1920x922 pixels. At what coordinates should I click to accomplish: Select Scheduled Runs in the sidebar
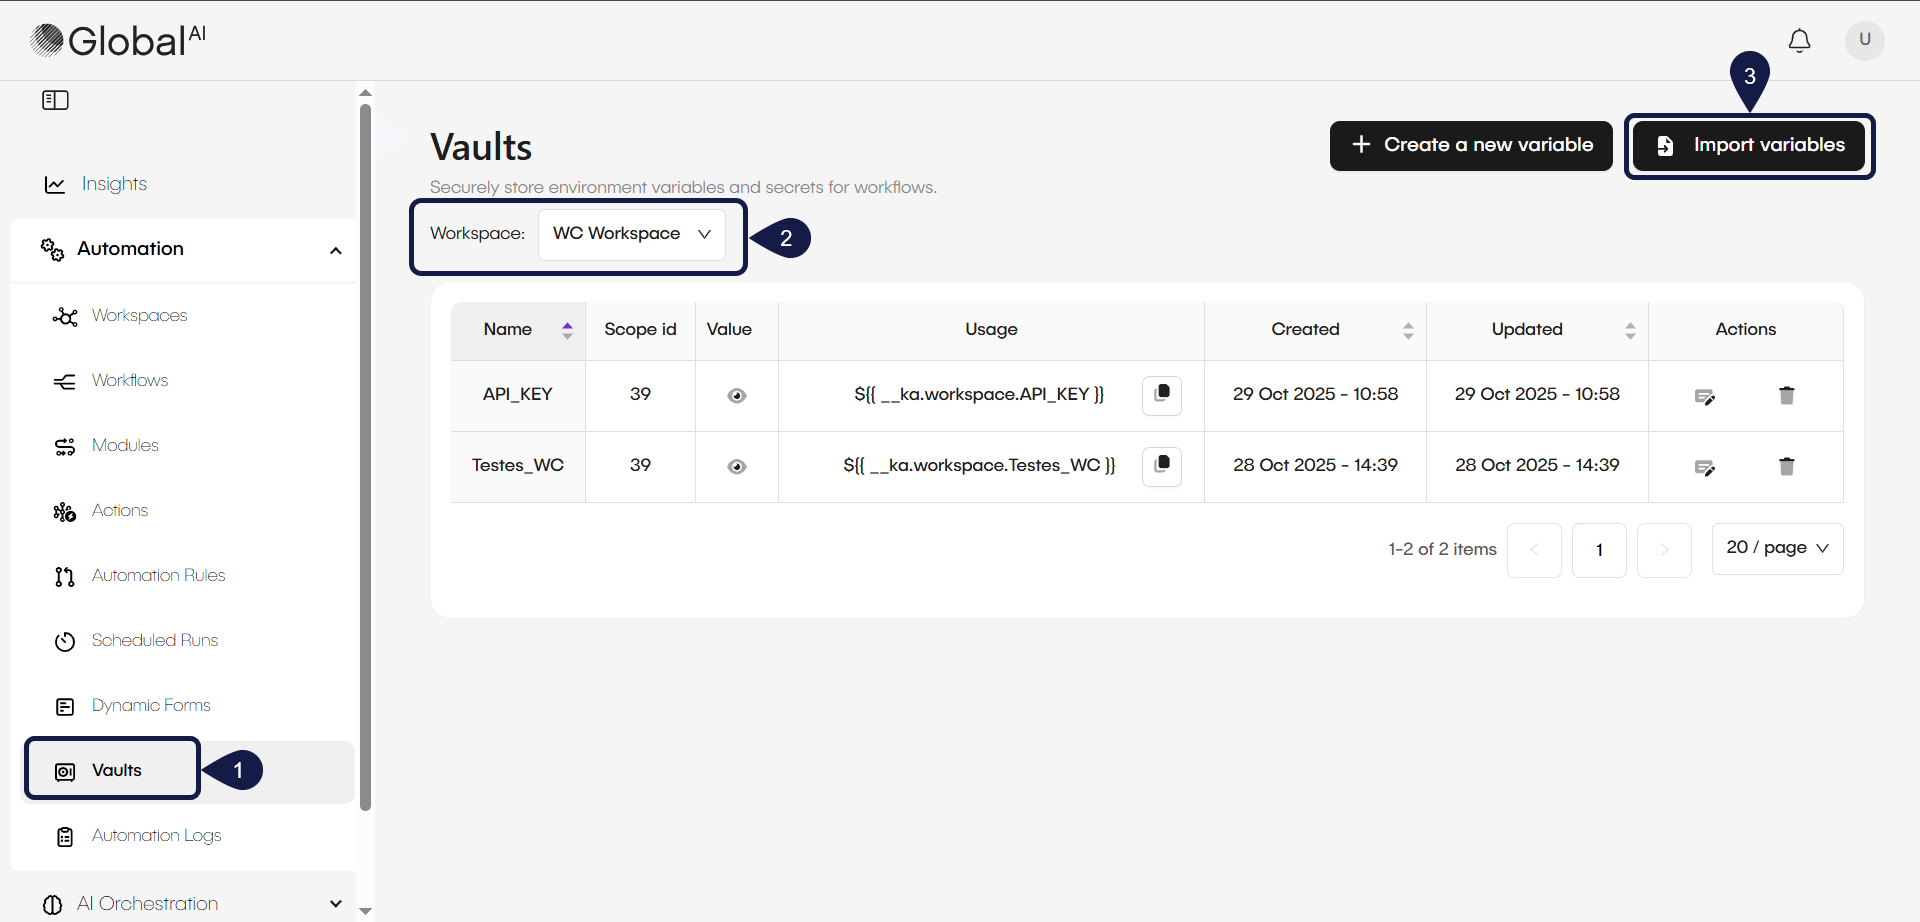[154, 640]
